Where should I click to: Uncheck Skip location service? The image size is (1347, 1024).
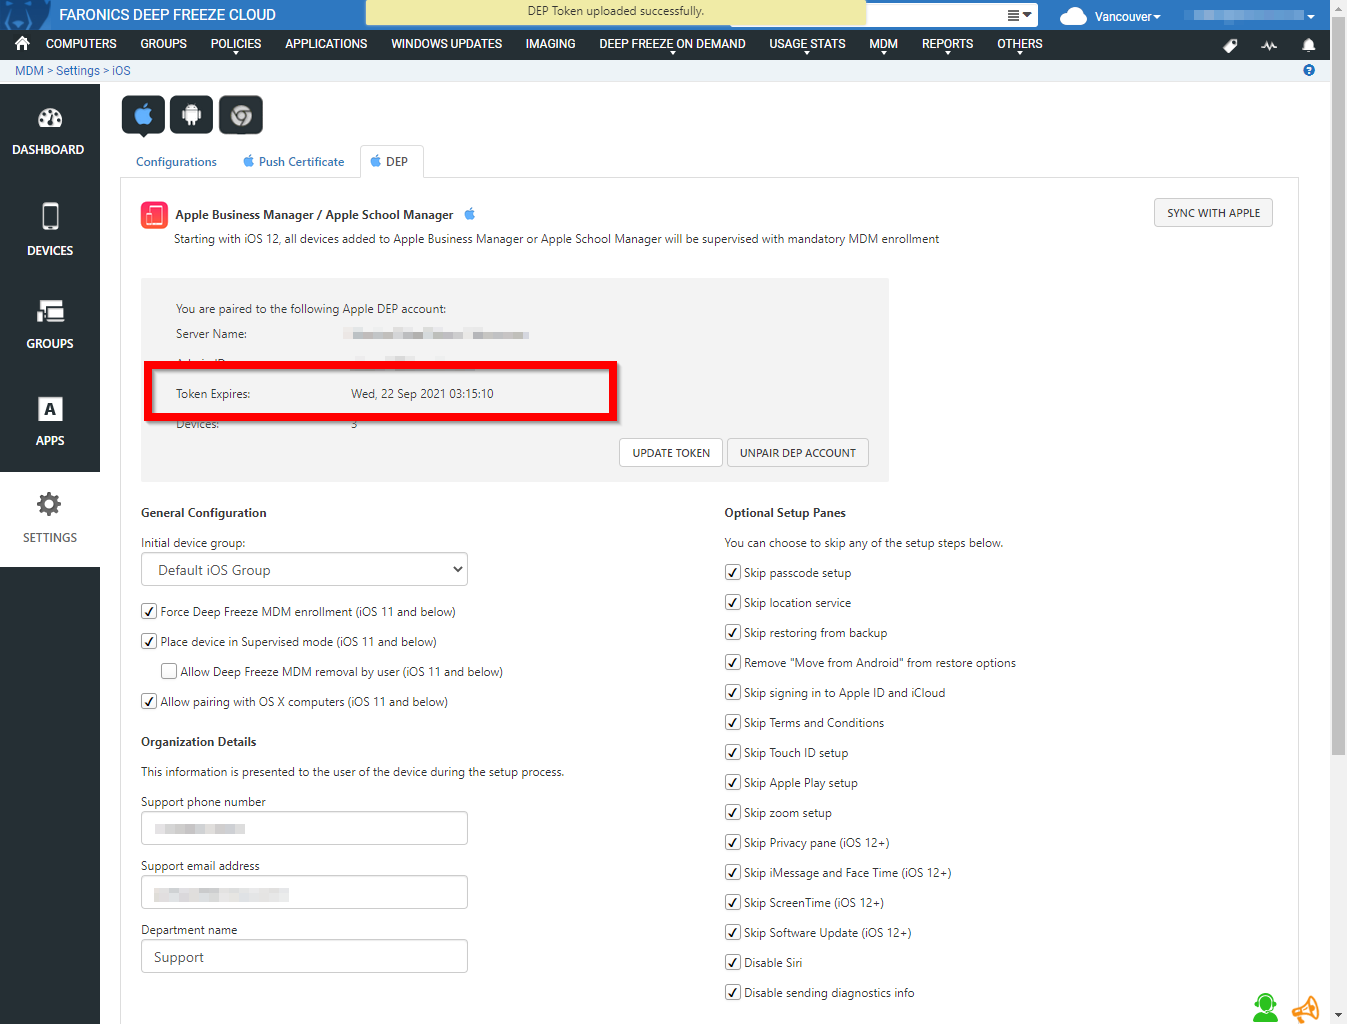(x=733, y=602)
